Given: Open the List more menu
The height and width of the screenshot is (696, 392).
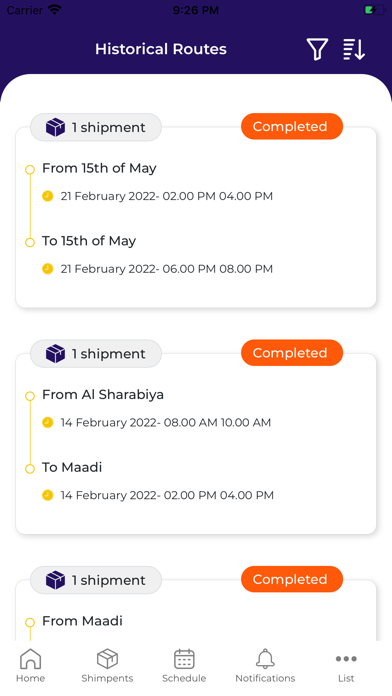Looking at the screenshot, I should click(346, 665).
